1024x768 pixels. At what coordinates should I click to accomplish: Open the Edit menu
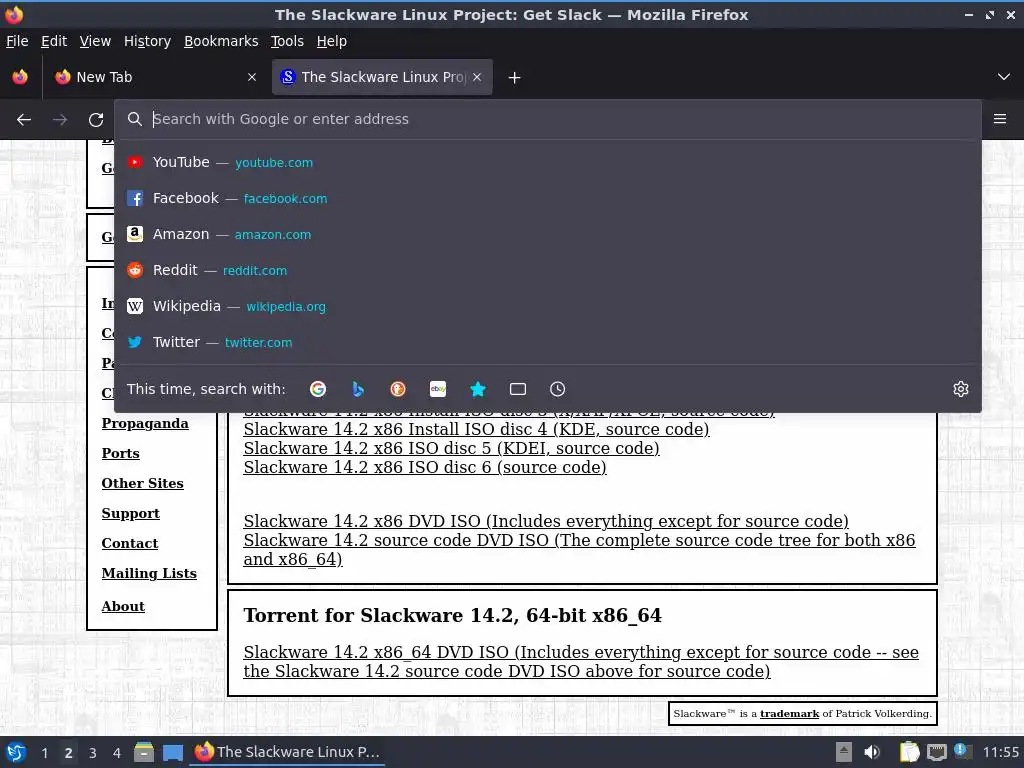tap(54, 41)
